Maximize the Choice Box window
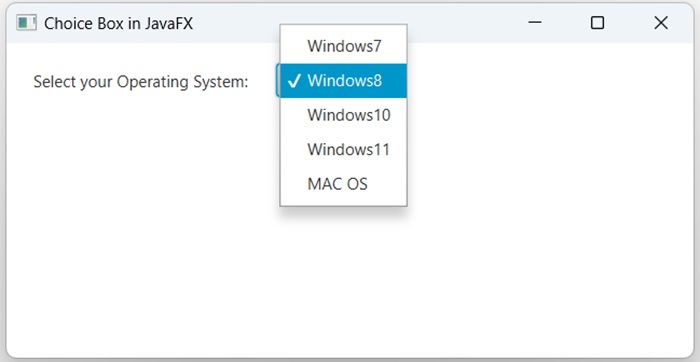This screenshot has width=700, height=362. pos(597,23)
